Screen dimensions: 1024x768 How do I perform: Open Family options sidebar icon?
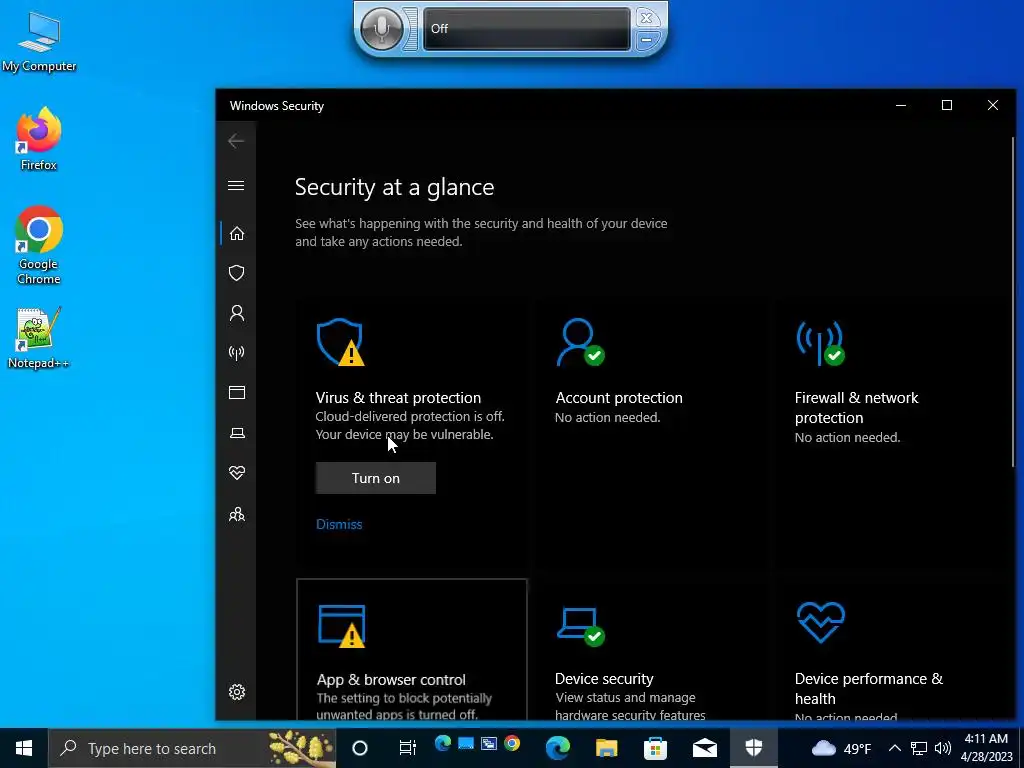(x=236, y=514)
